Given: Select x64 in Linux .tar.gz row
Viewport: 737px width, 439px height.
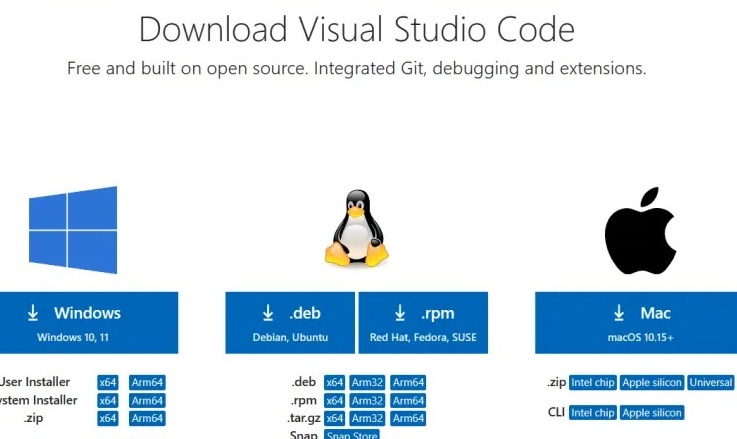Looking at the screenshot, I should pyautogui.click(x=334, y=418).
